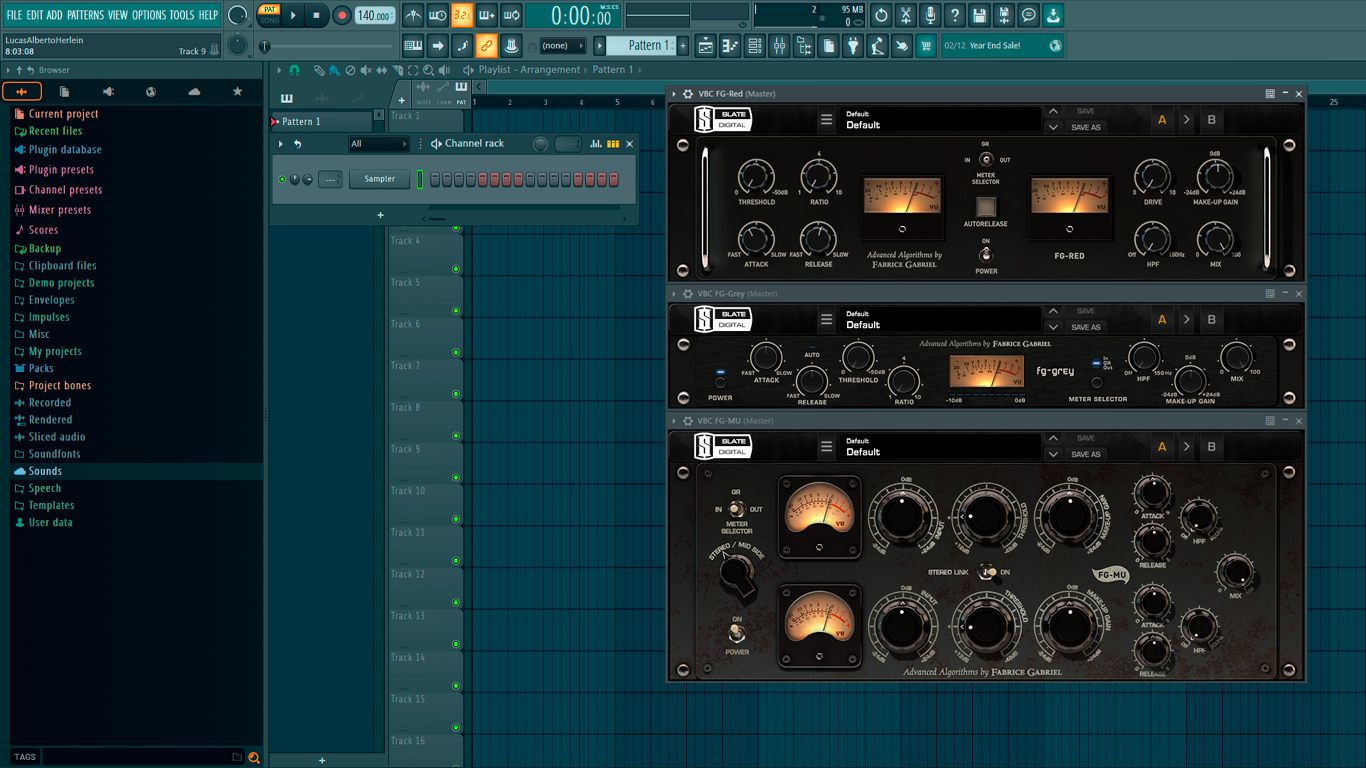Image resolution: width=1366 pixels, height=768 pixels.
Task: Select the delete tool in Playlist toolbar
Action: click(350, 70)
